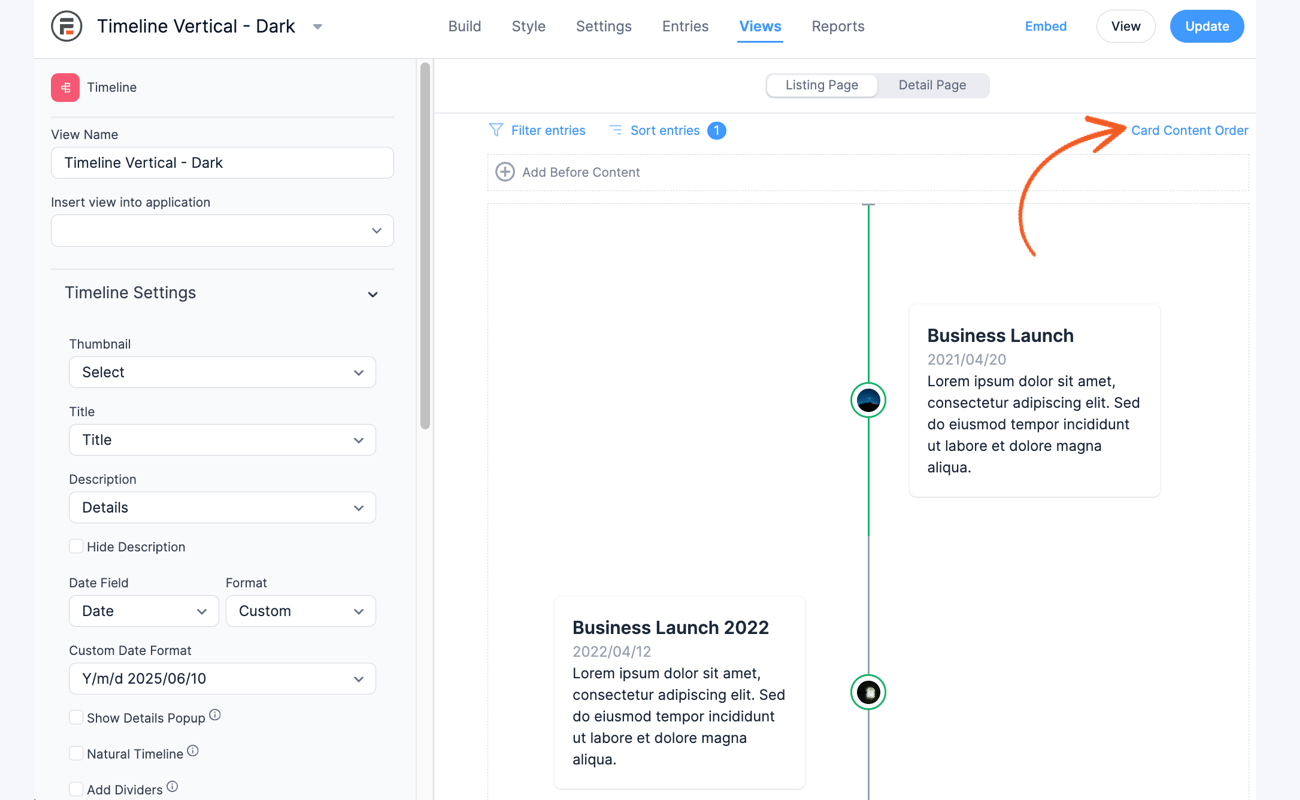Enable Hide Description
This screenshot has width=1300, height=800.
[x=76, y=546]
